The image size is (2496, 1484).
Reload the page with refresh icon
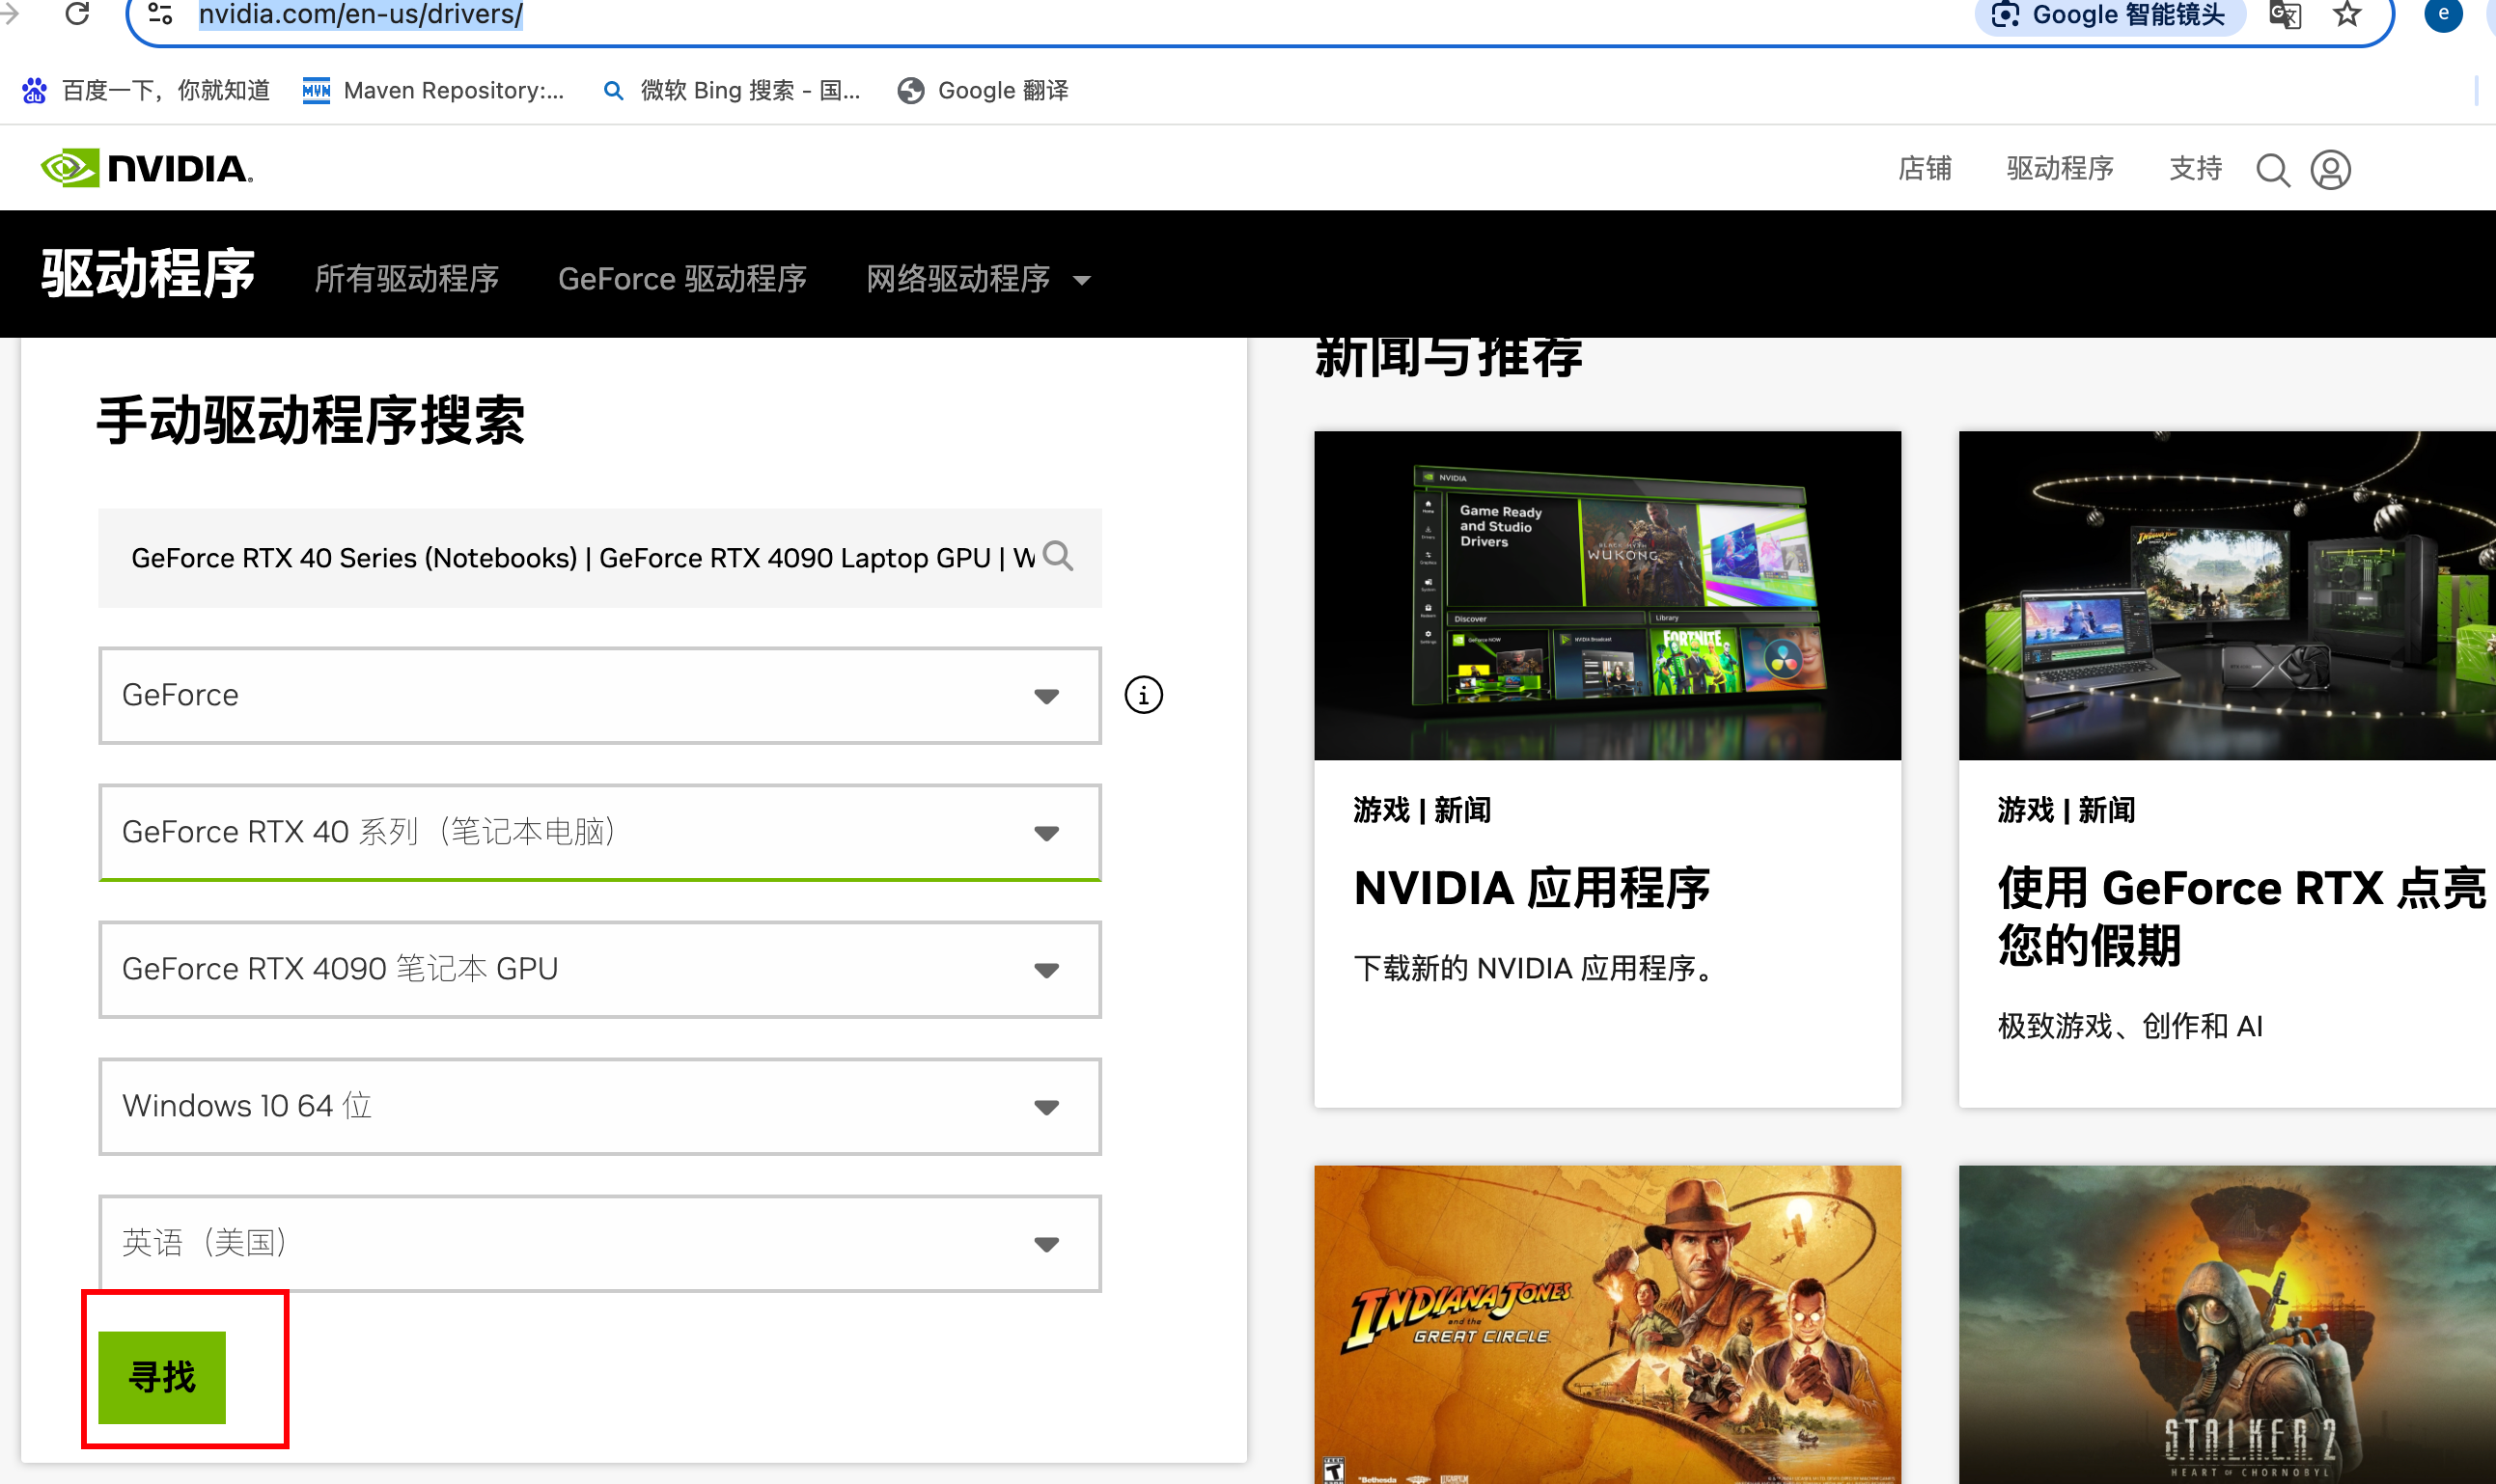(78, 14)
